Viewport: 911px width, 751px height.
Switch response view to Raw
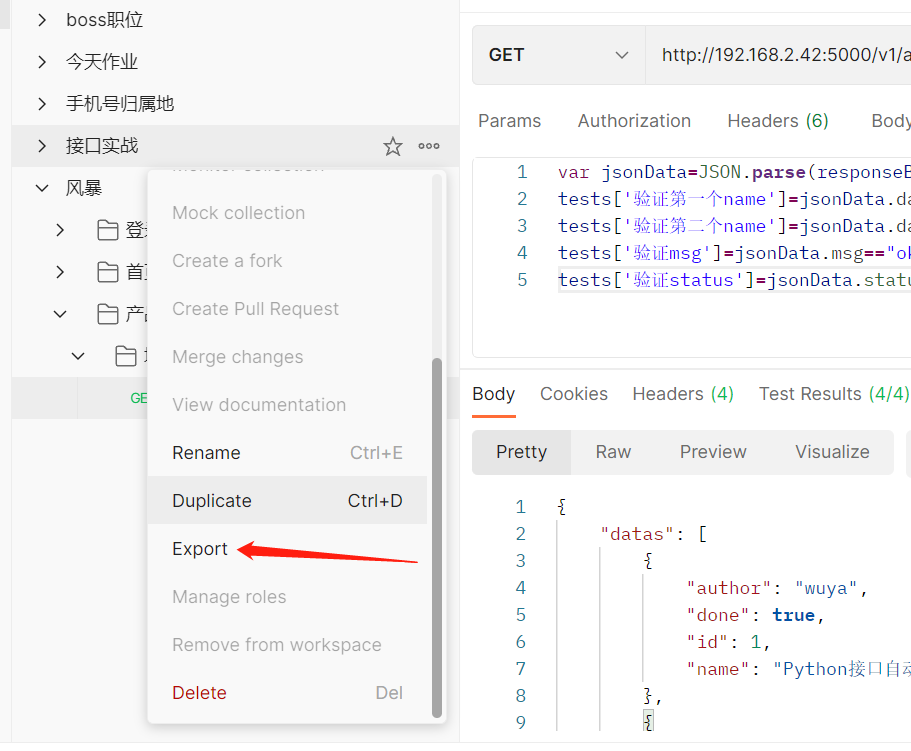613,452
